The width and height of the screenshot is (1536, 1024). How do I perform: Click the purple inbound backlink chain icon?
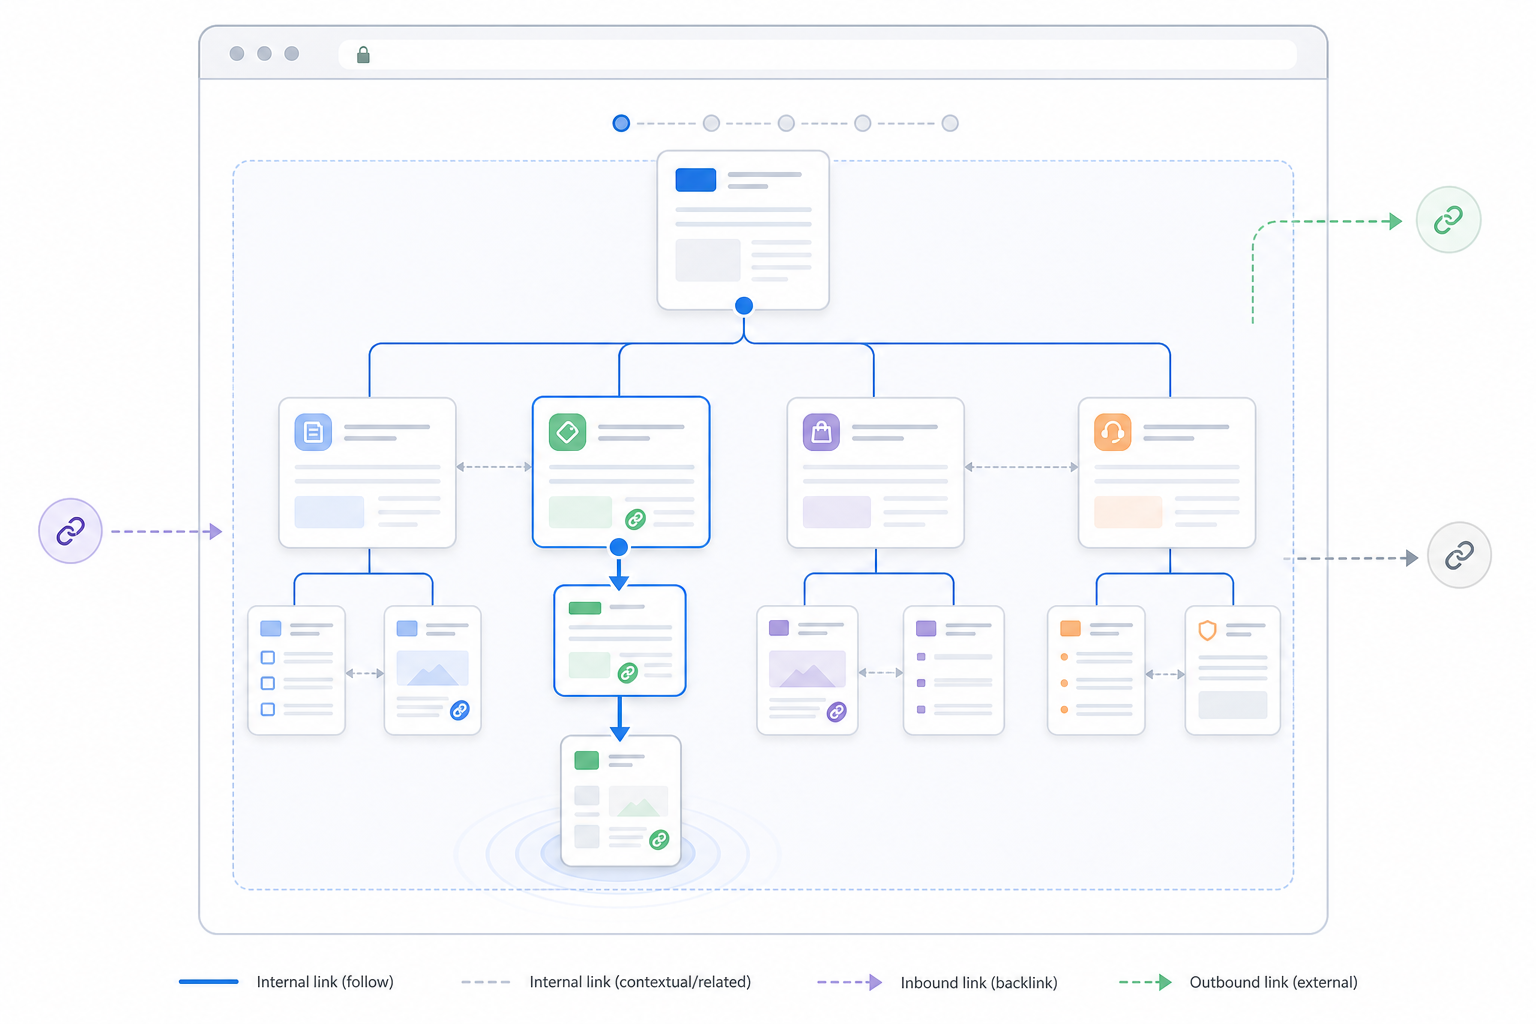point(70,531)
